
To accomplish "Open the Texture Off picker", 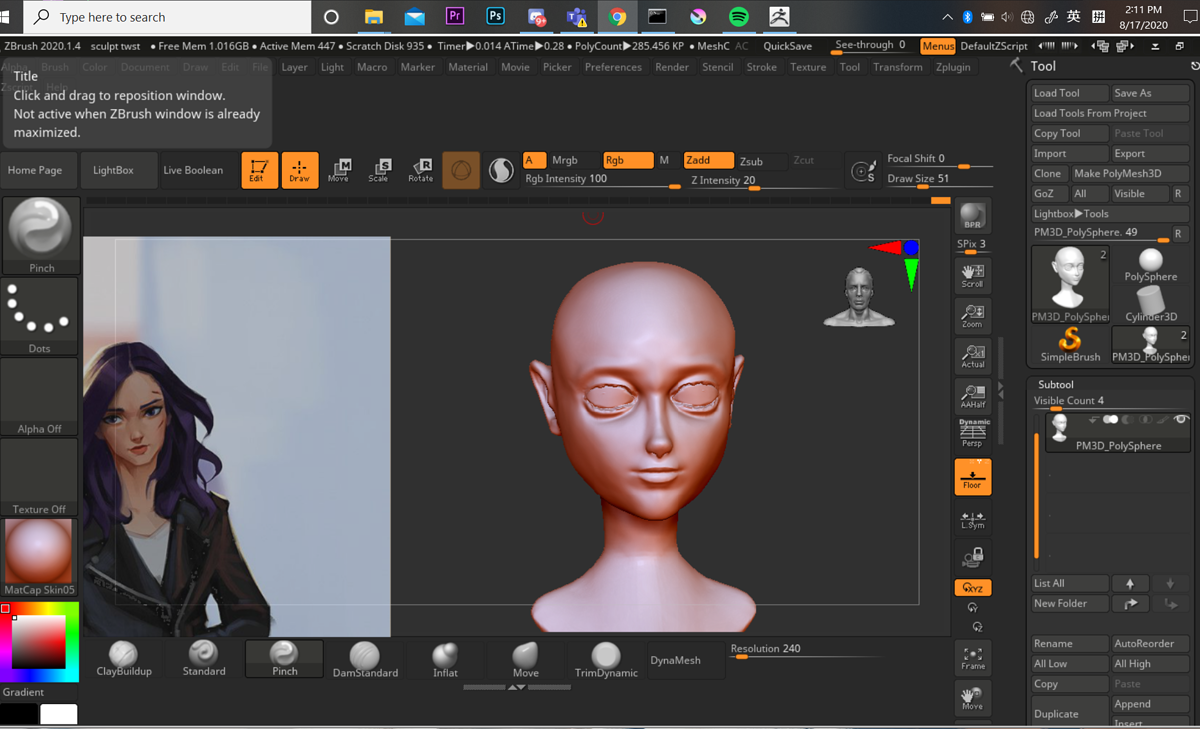I will point(41,477).
